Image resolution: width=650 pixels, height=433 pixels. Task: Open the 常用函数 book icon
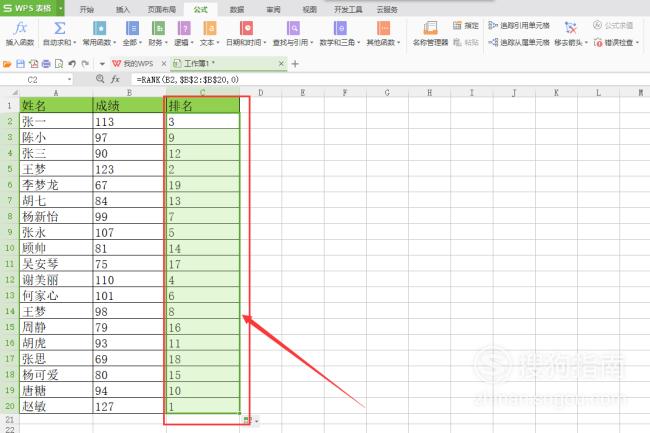[99, 28]
